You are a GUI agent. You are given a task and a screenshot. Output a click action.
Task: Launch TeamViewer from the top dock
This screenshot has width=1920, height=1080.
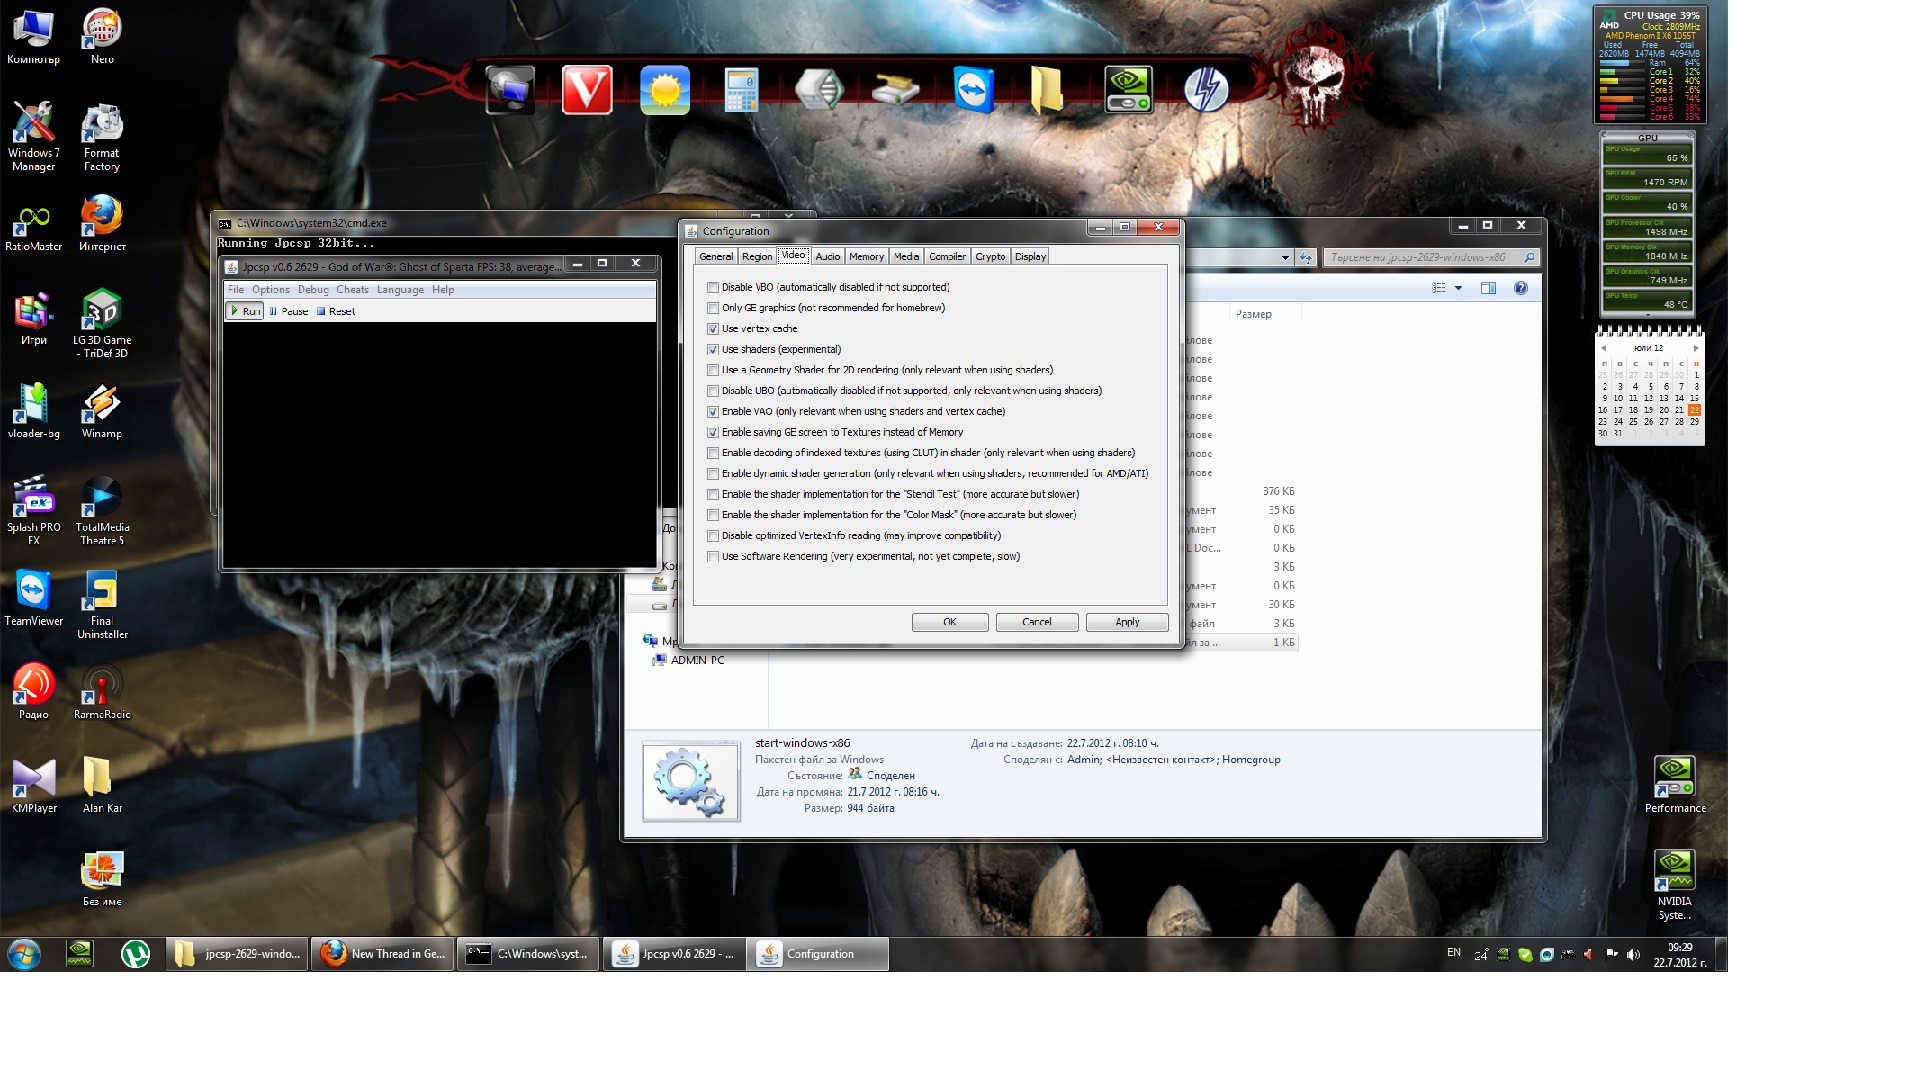point(973,91)
